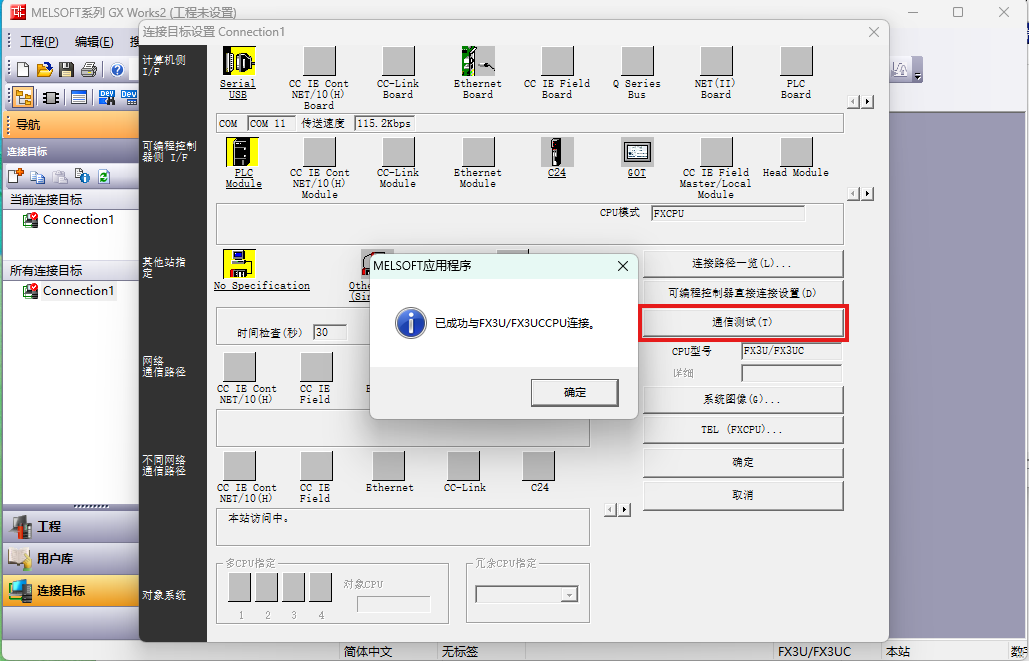Click the chip-shaped module toolbar icon

click(51, 98)
